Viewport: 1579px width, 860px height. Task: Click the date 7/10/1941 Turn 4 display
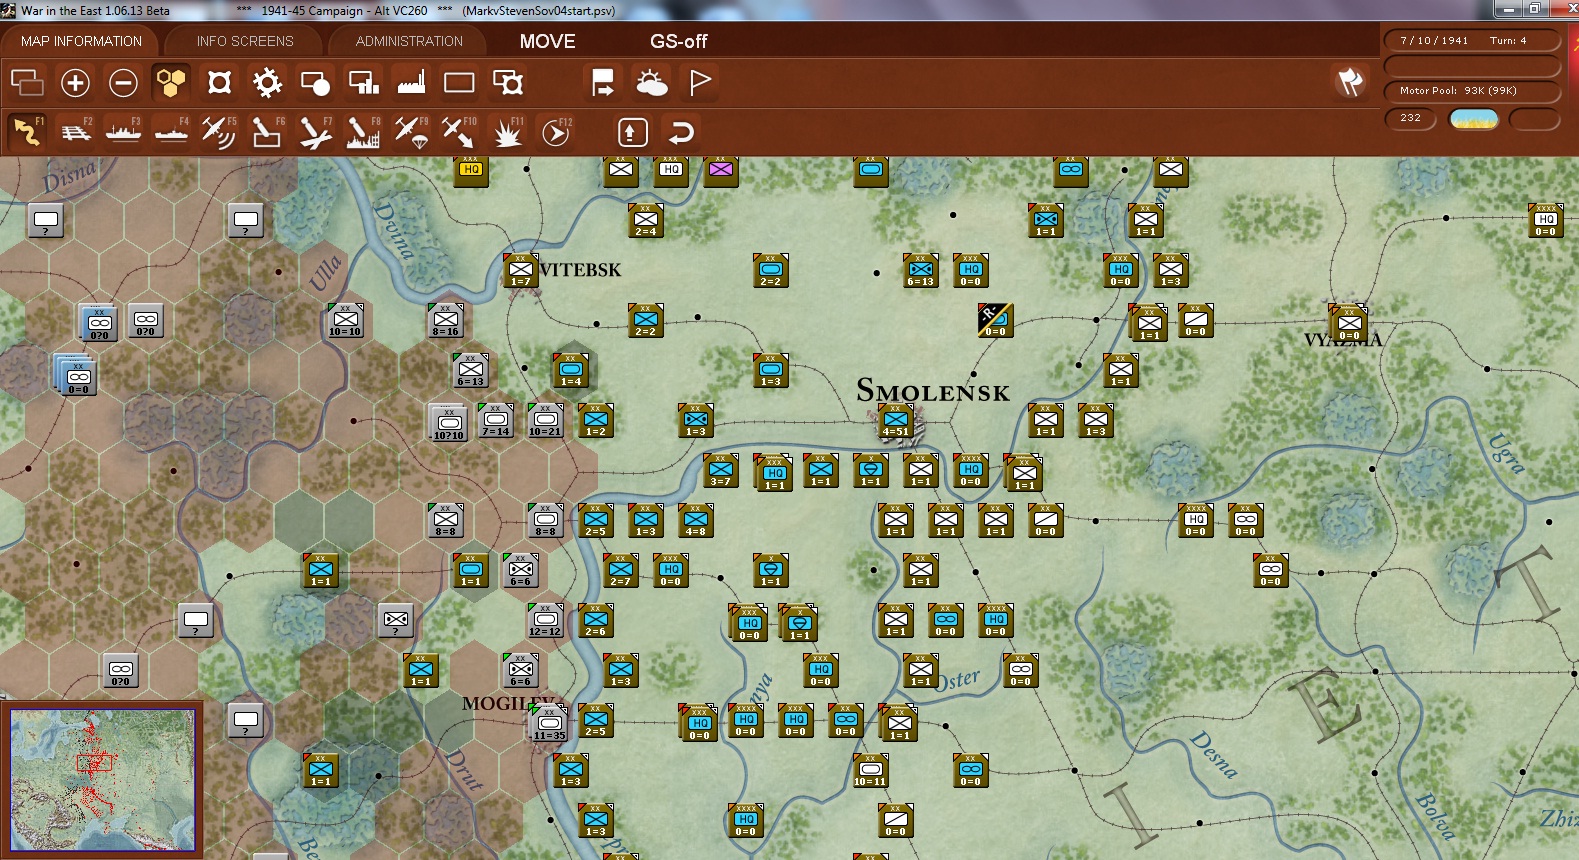click(1471, 41)
